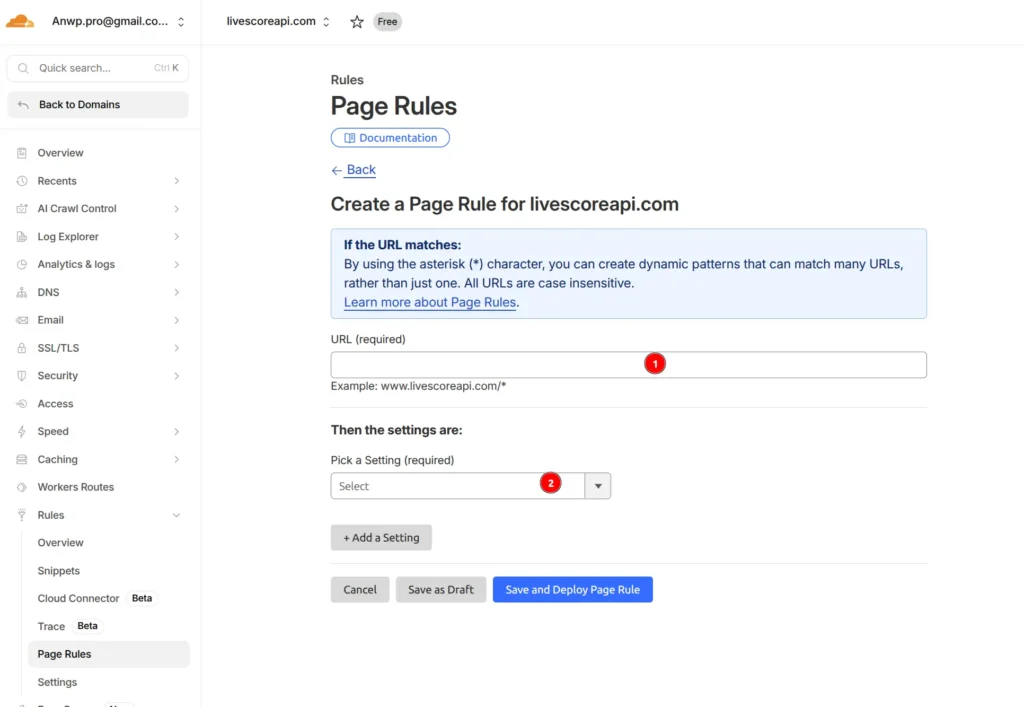Image resolution: width=1024 pixels, height=707 pixels.
Task: Click the Cloudflare logo icon
Action: pyautogui.click(x=20, y=22)
